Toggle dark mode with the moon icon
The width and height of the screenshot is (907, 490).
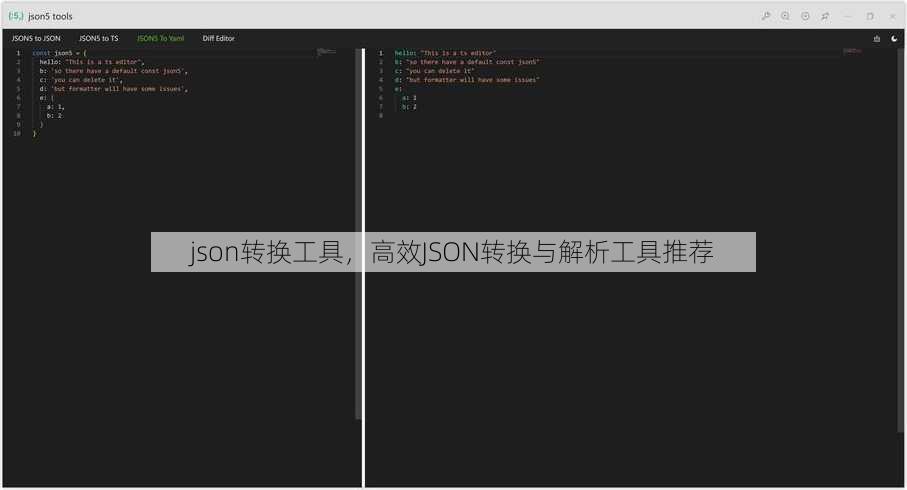click(894, 39)
